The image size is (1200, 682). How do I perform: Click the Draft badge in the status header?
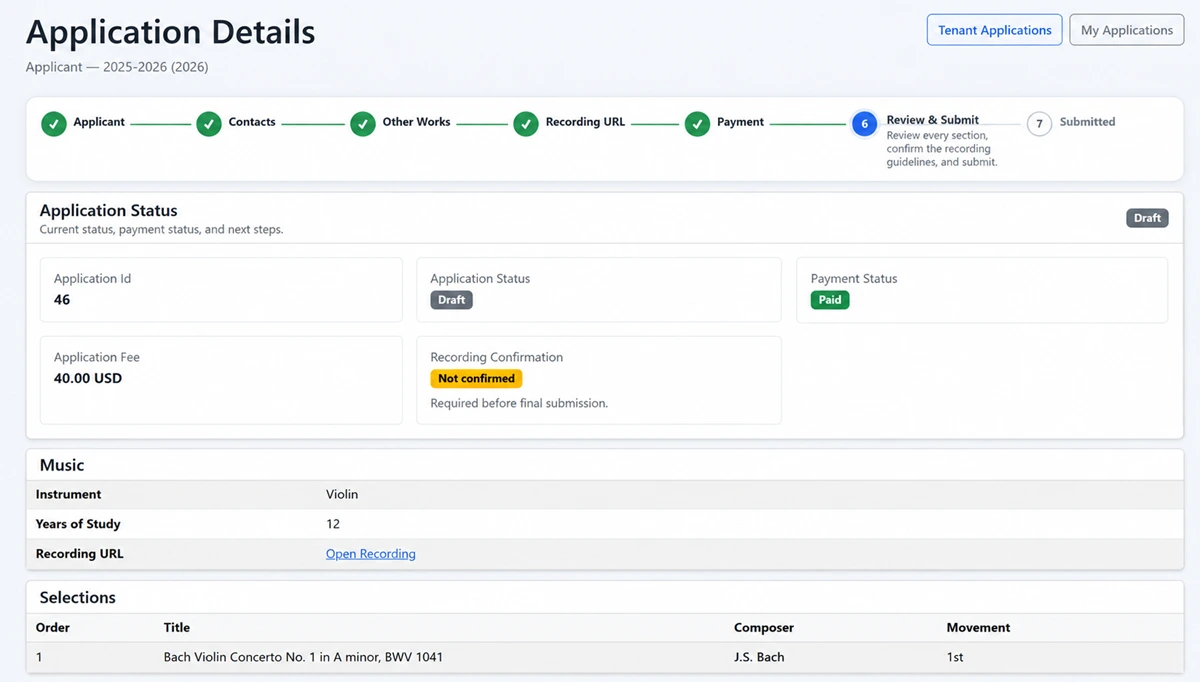coord(1147,218)
